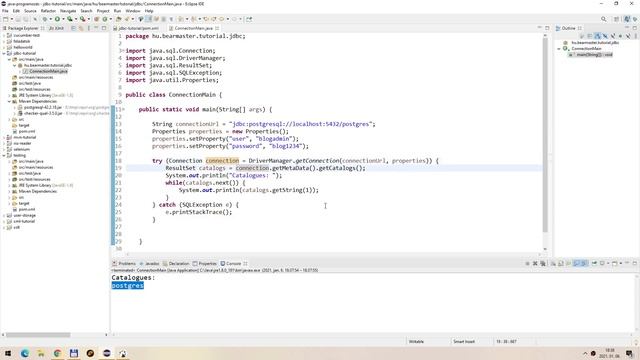The image size is (640, 360).
Task: Run the program with green Run icon
Action: coord(57,19)
